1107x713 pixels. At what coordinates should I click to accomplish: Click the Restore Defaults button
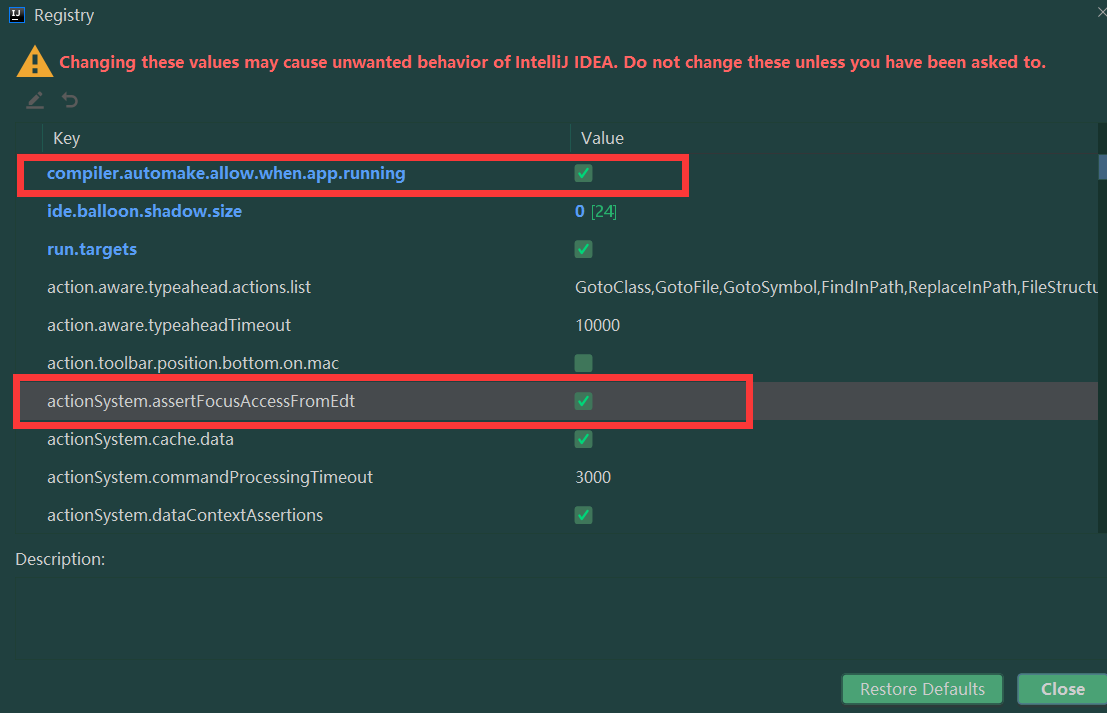pyautogui.click(x=922, y=689)
